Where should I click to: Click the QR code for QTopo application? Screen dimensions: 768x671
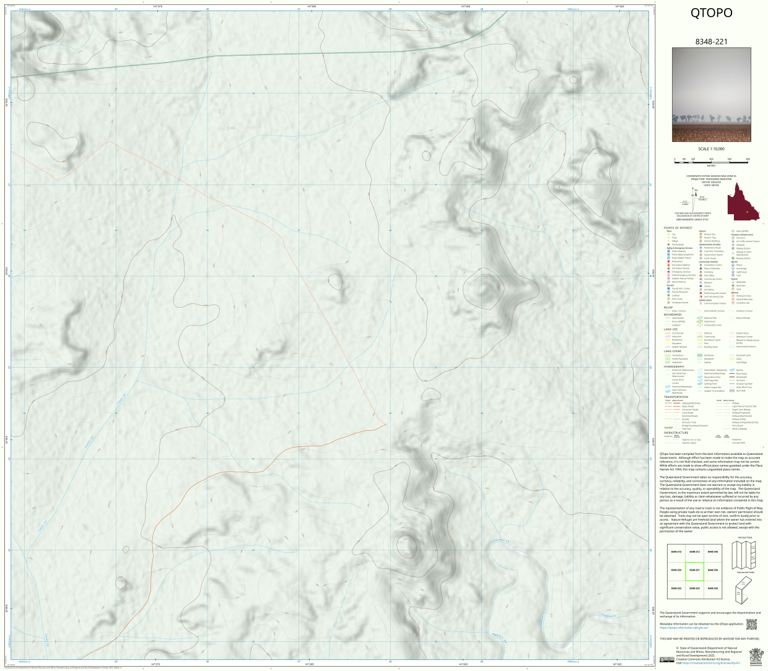(x=751, y=624)
